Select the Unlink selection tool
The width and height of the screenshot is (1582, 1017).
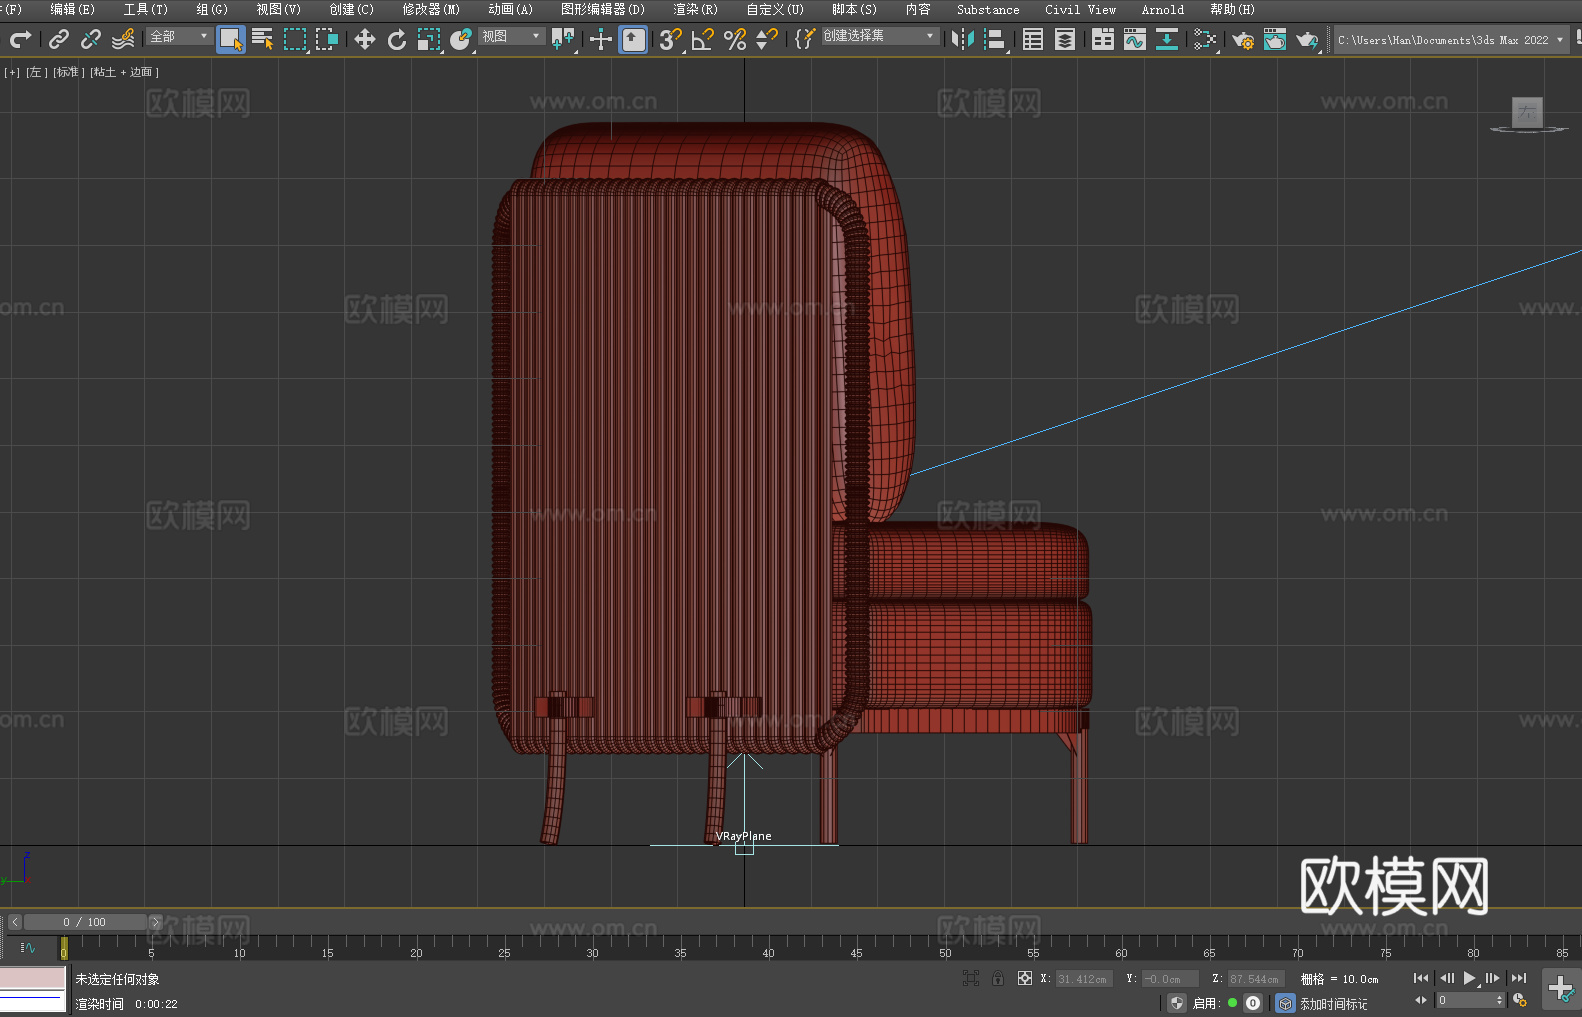[x=91, y=39]
